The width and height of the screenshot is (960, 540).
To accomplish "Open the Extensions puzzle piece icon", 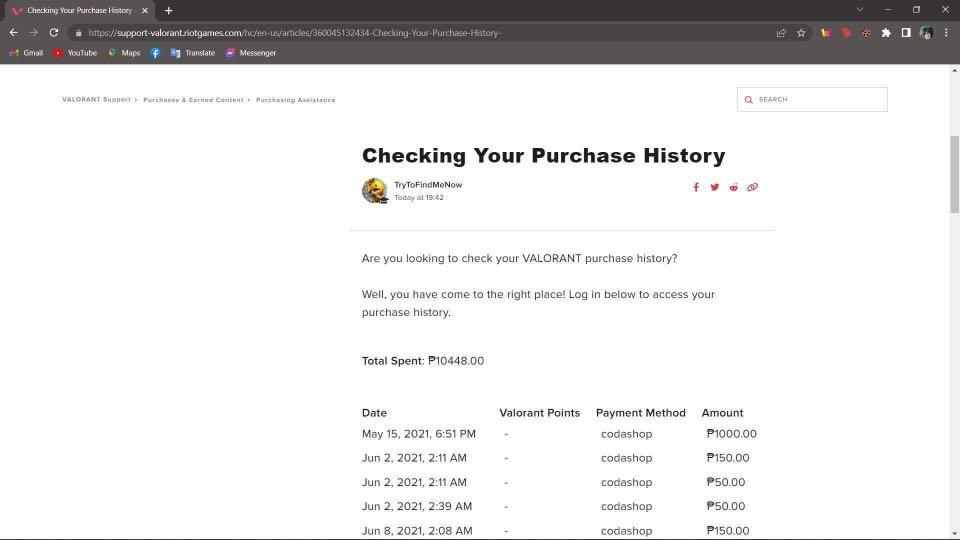I will (x=886, y=33).
